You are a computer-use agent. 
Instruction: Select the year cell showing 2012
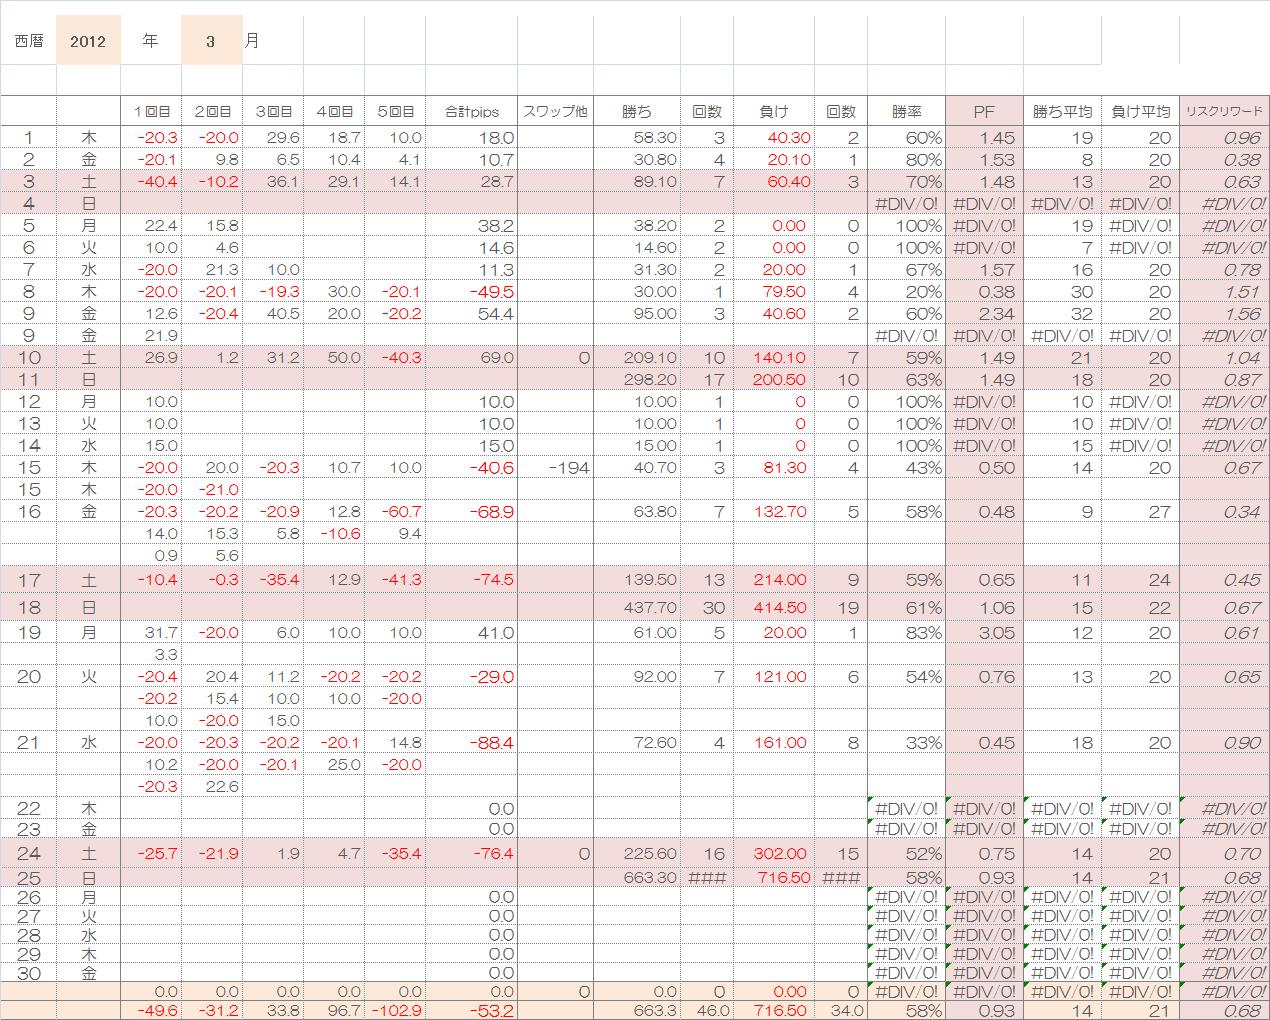point(89,41)
